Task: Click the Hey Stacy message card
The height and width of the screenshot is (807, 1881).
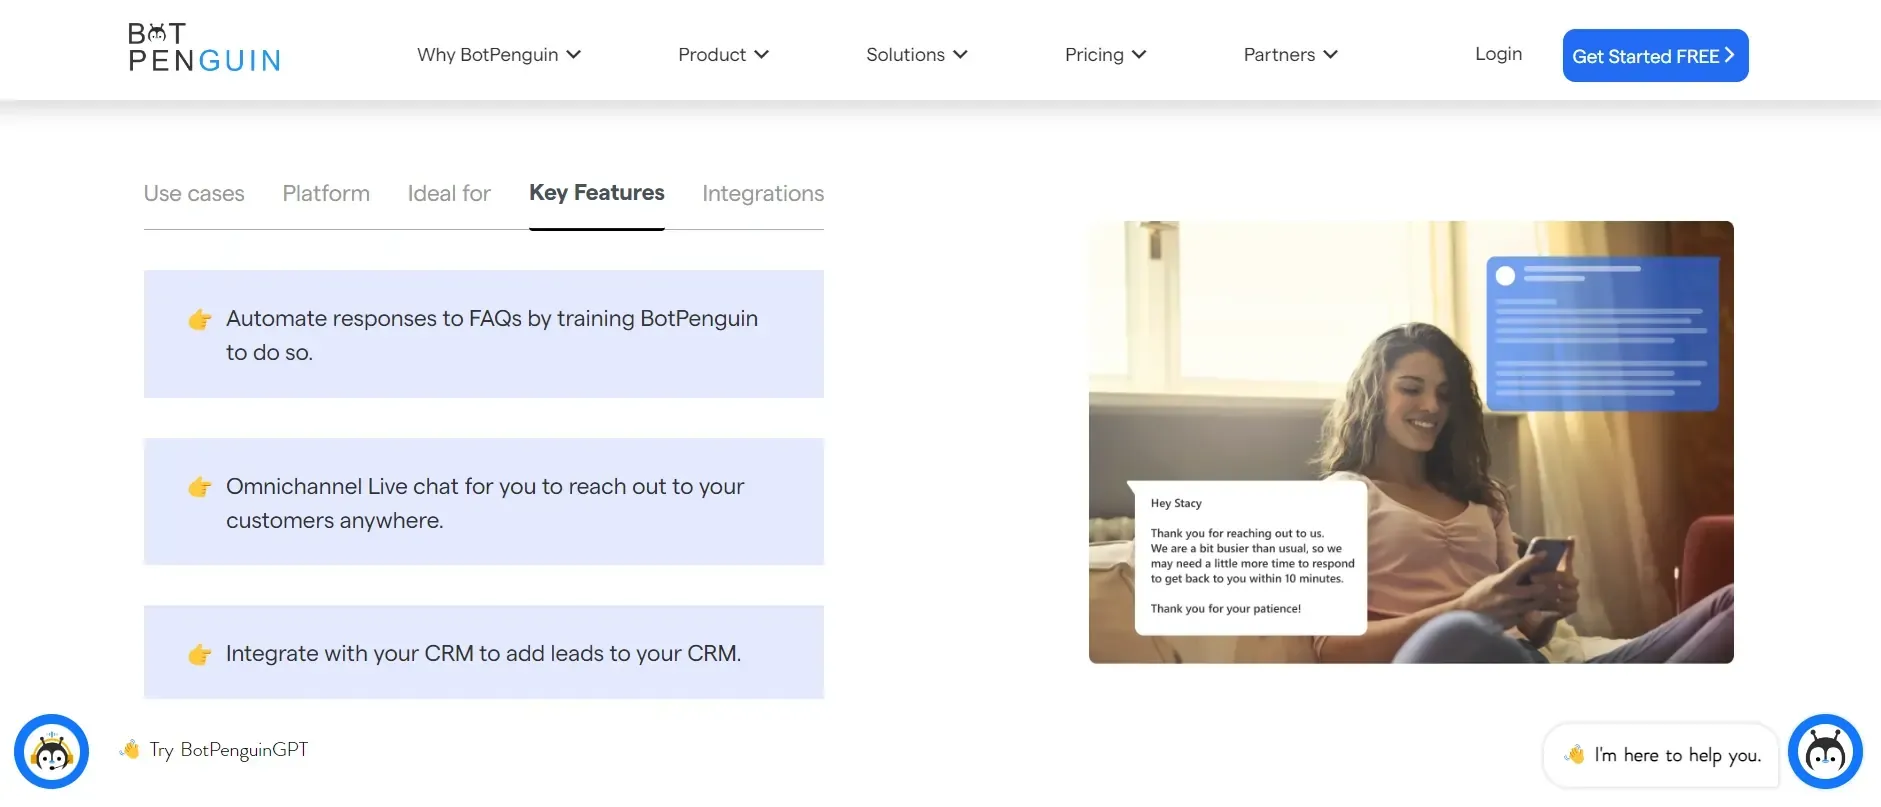Action: pos(1250,558)
